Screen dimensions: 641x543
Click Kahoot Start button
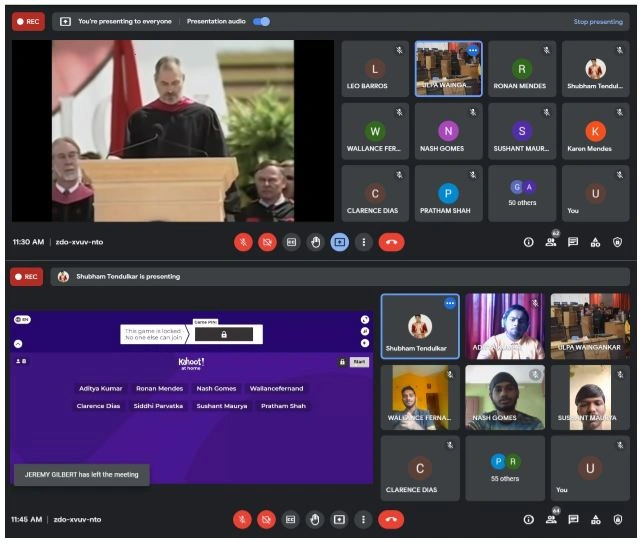(x=359, y=362)
